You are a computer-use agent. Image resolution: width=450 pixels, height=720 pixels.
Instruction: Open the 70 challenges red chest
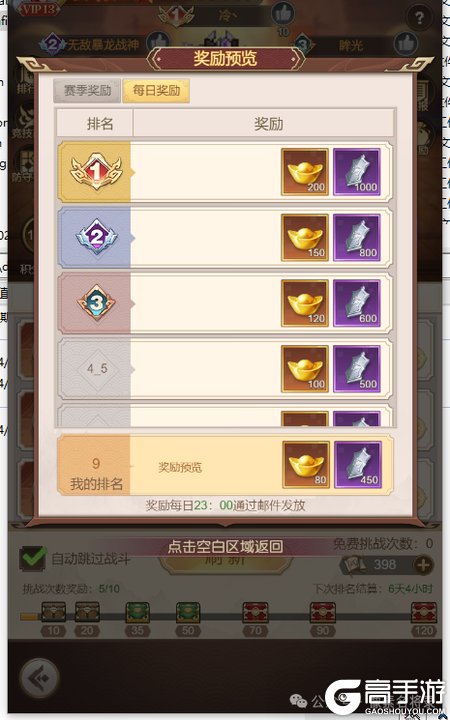tap(255, 613)
